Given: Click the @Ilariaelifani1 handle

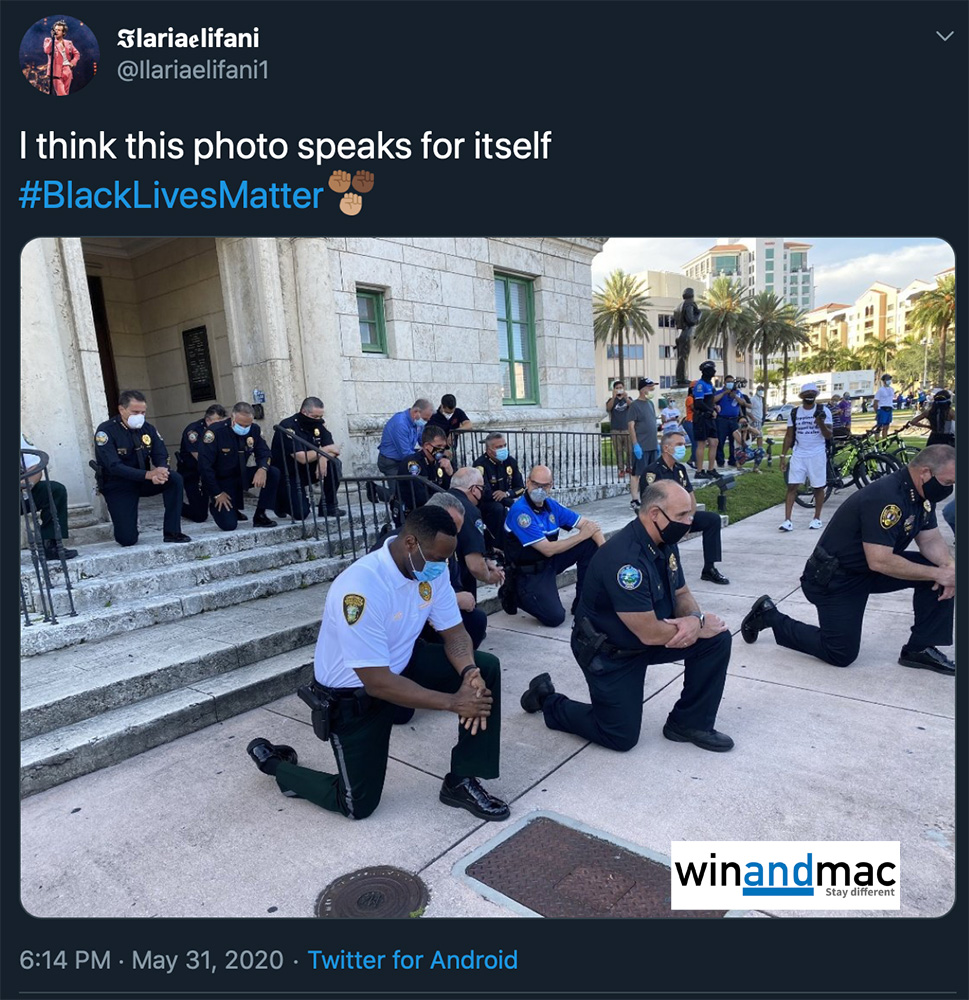Looking at the screenshot, I should (193, 70).
